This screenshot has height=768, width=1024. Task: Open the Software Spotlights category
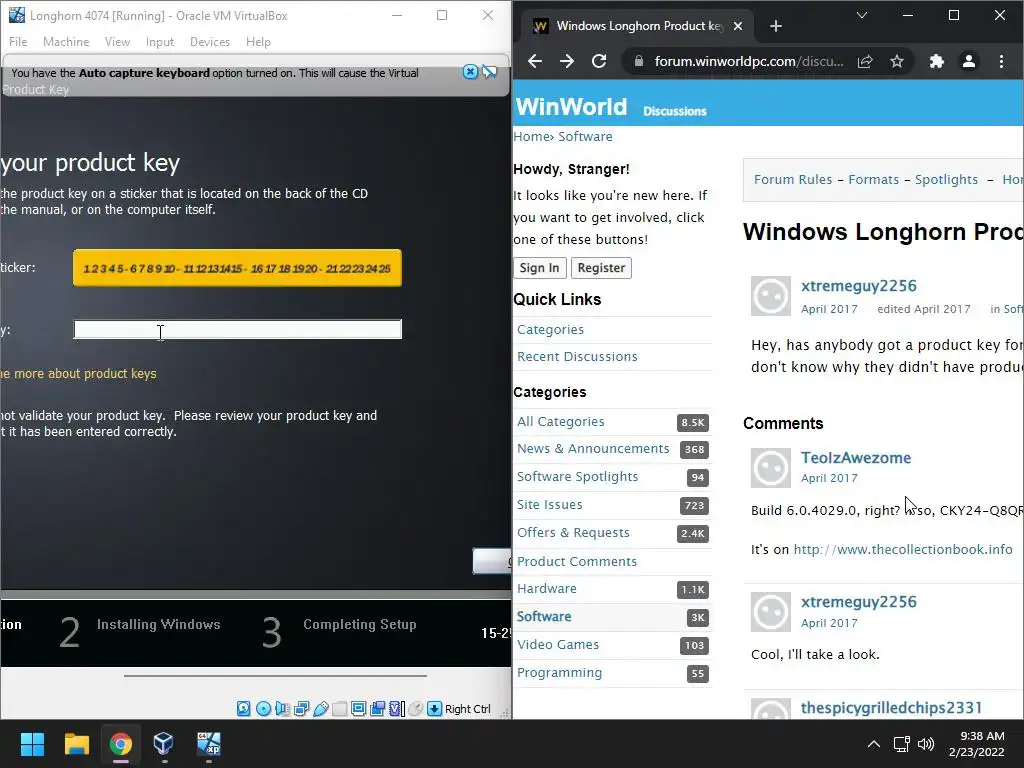tap(577, 477)
